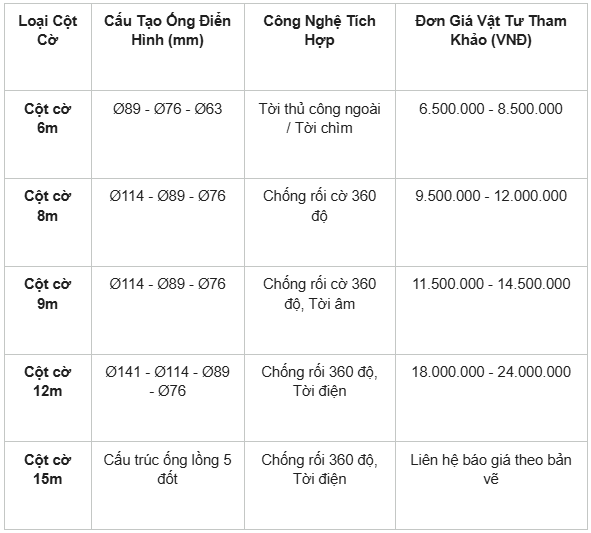Click the price '11.500.000 - 14.500.000'
The height and width of the screenshot is (533, 591).
(x=491, y=284)
